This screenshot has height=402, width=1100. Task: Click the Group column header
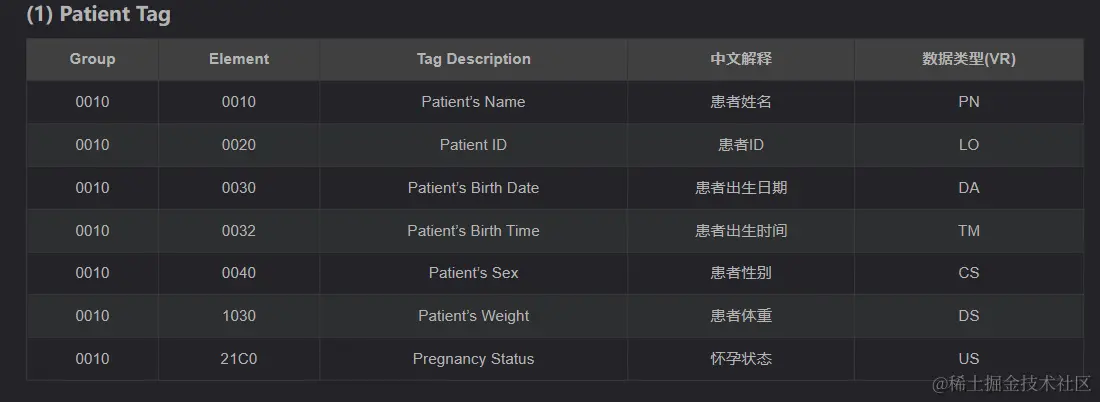click(x=92, y=59)
